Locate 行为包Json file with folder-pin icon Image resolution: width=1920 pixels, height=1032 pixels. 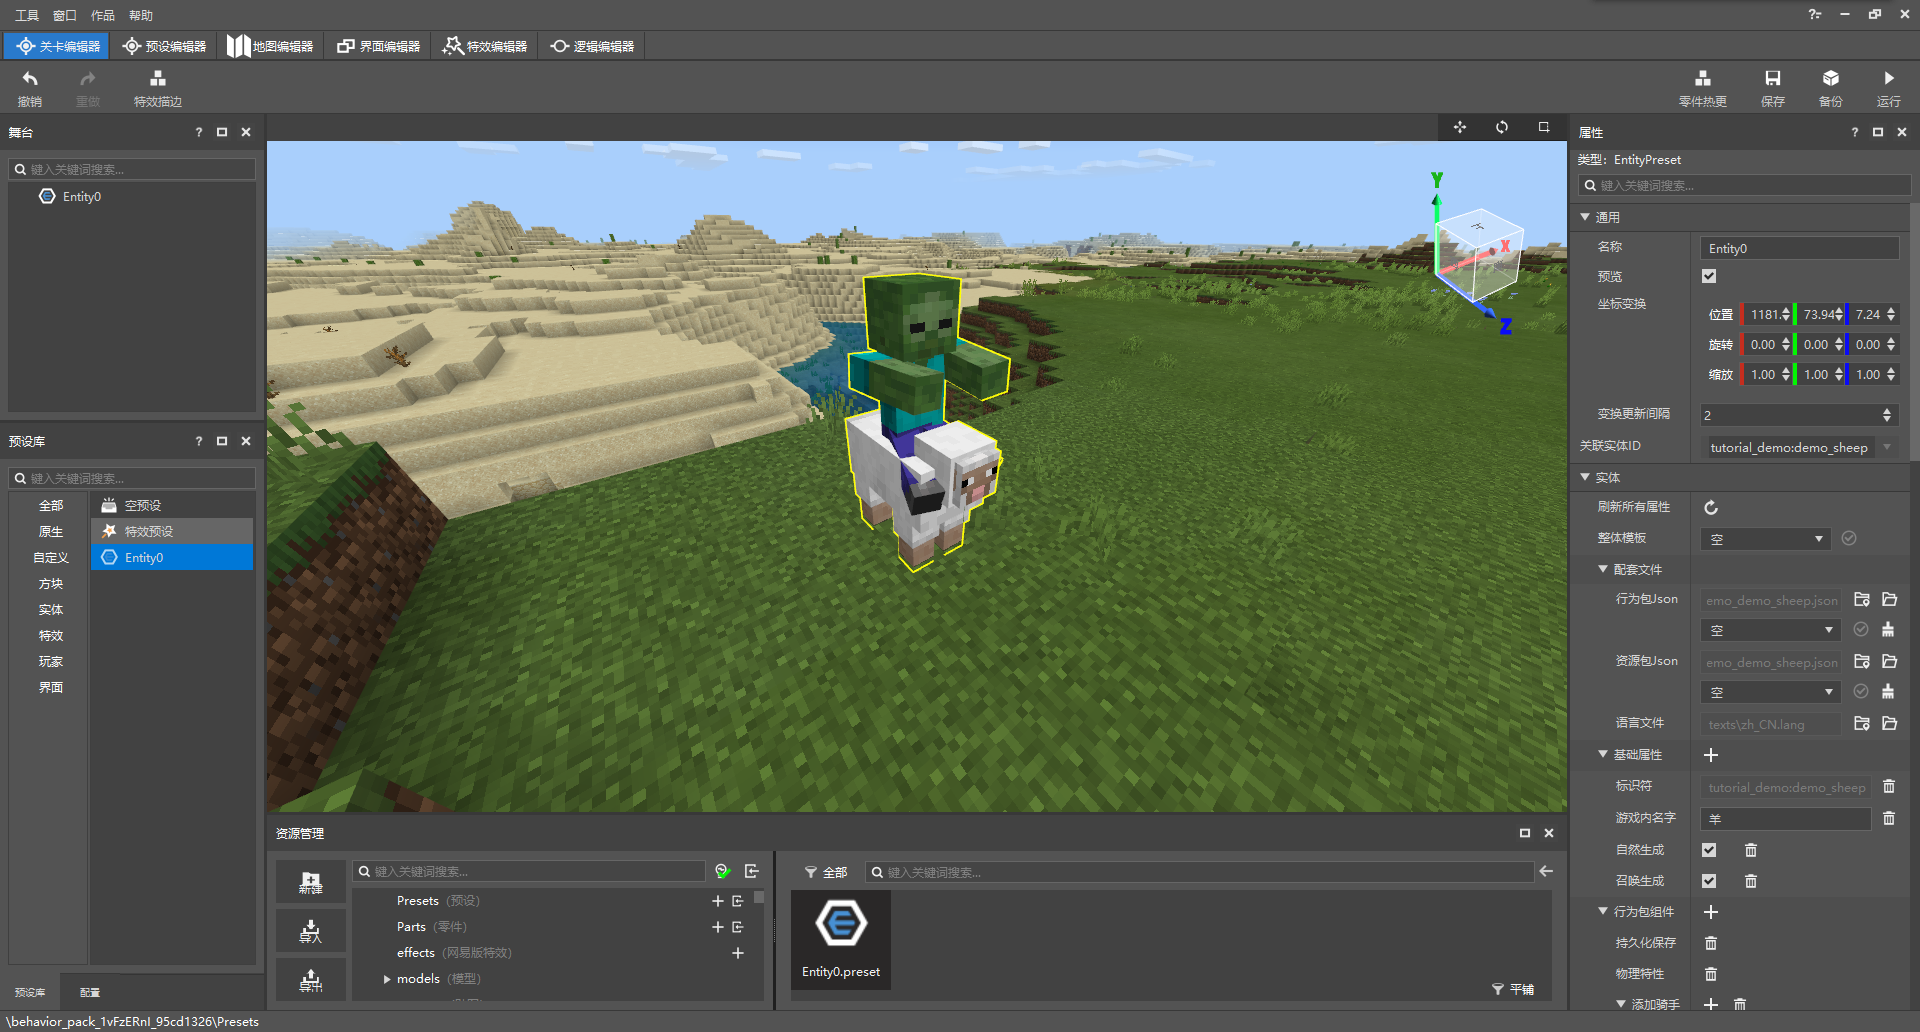pos(1862,600)
